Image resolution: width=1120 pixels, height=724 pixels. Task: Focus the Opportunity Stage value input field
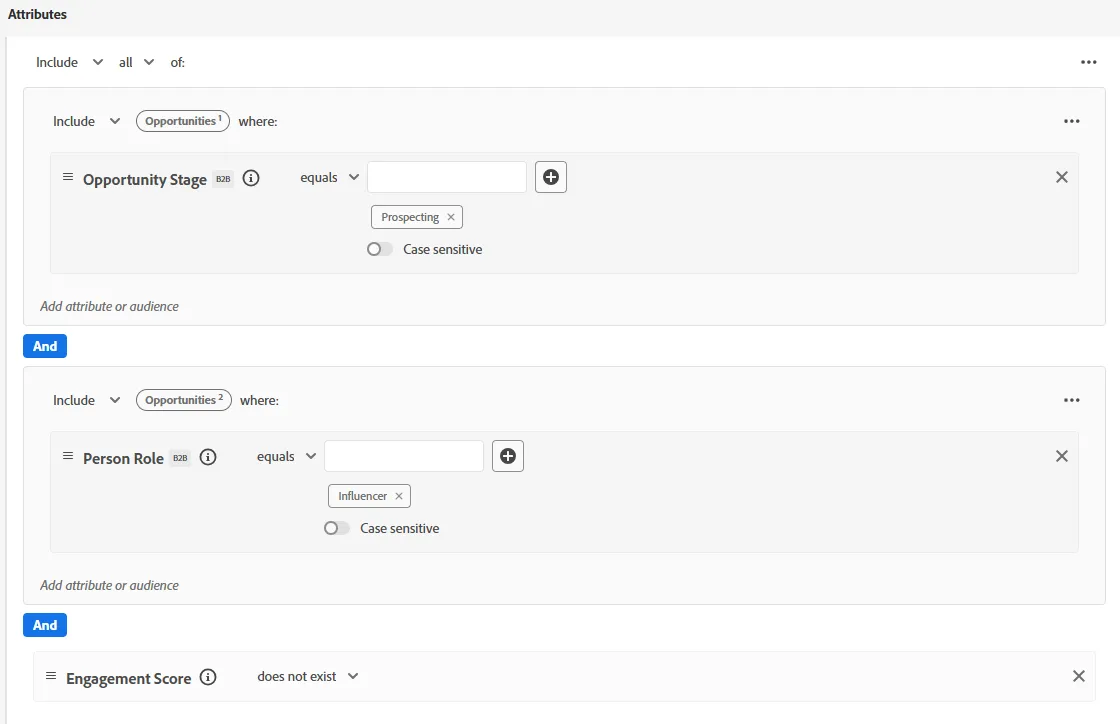(x=447, y=177)
